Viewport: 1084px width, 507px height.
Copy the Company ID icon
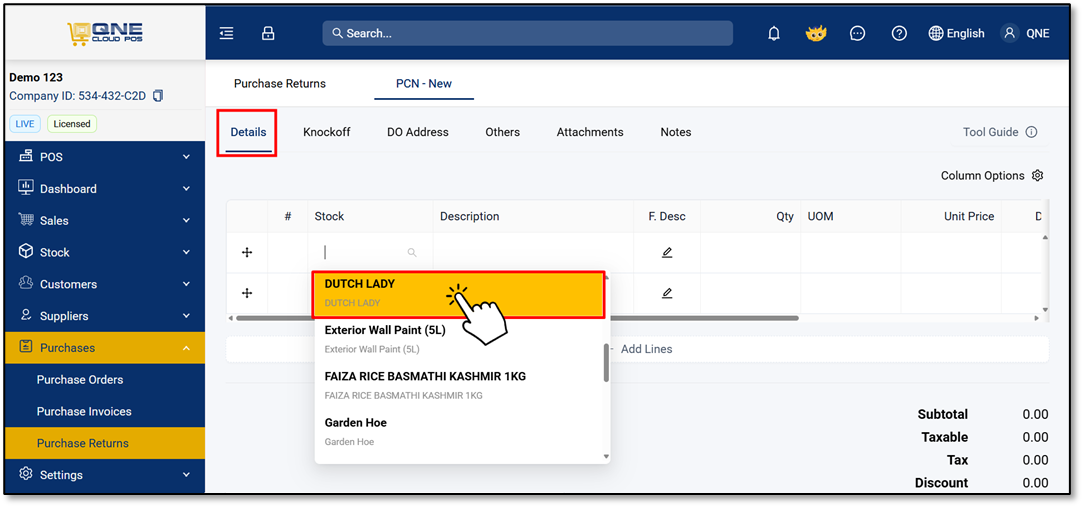(x=158, y=95)
